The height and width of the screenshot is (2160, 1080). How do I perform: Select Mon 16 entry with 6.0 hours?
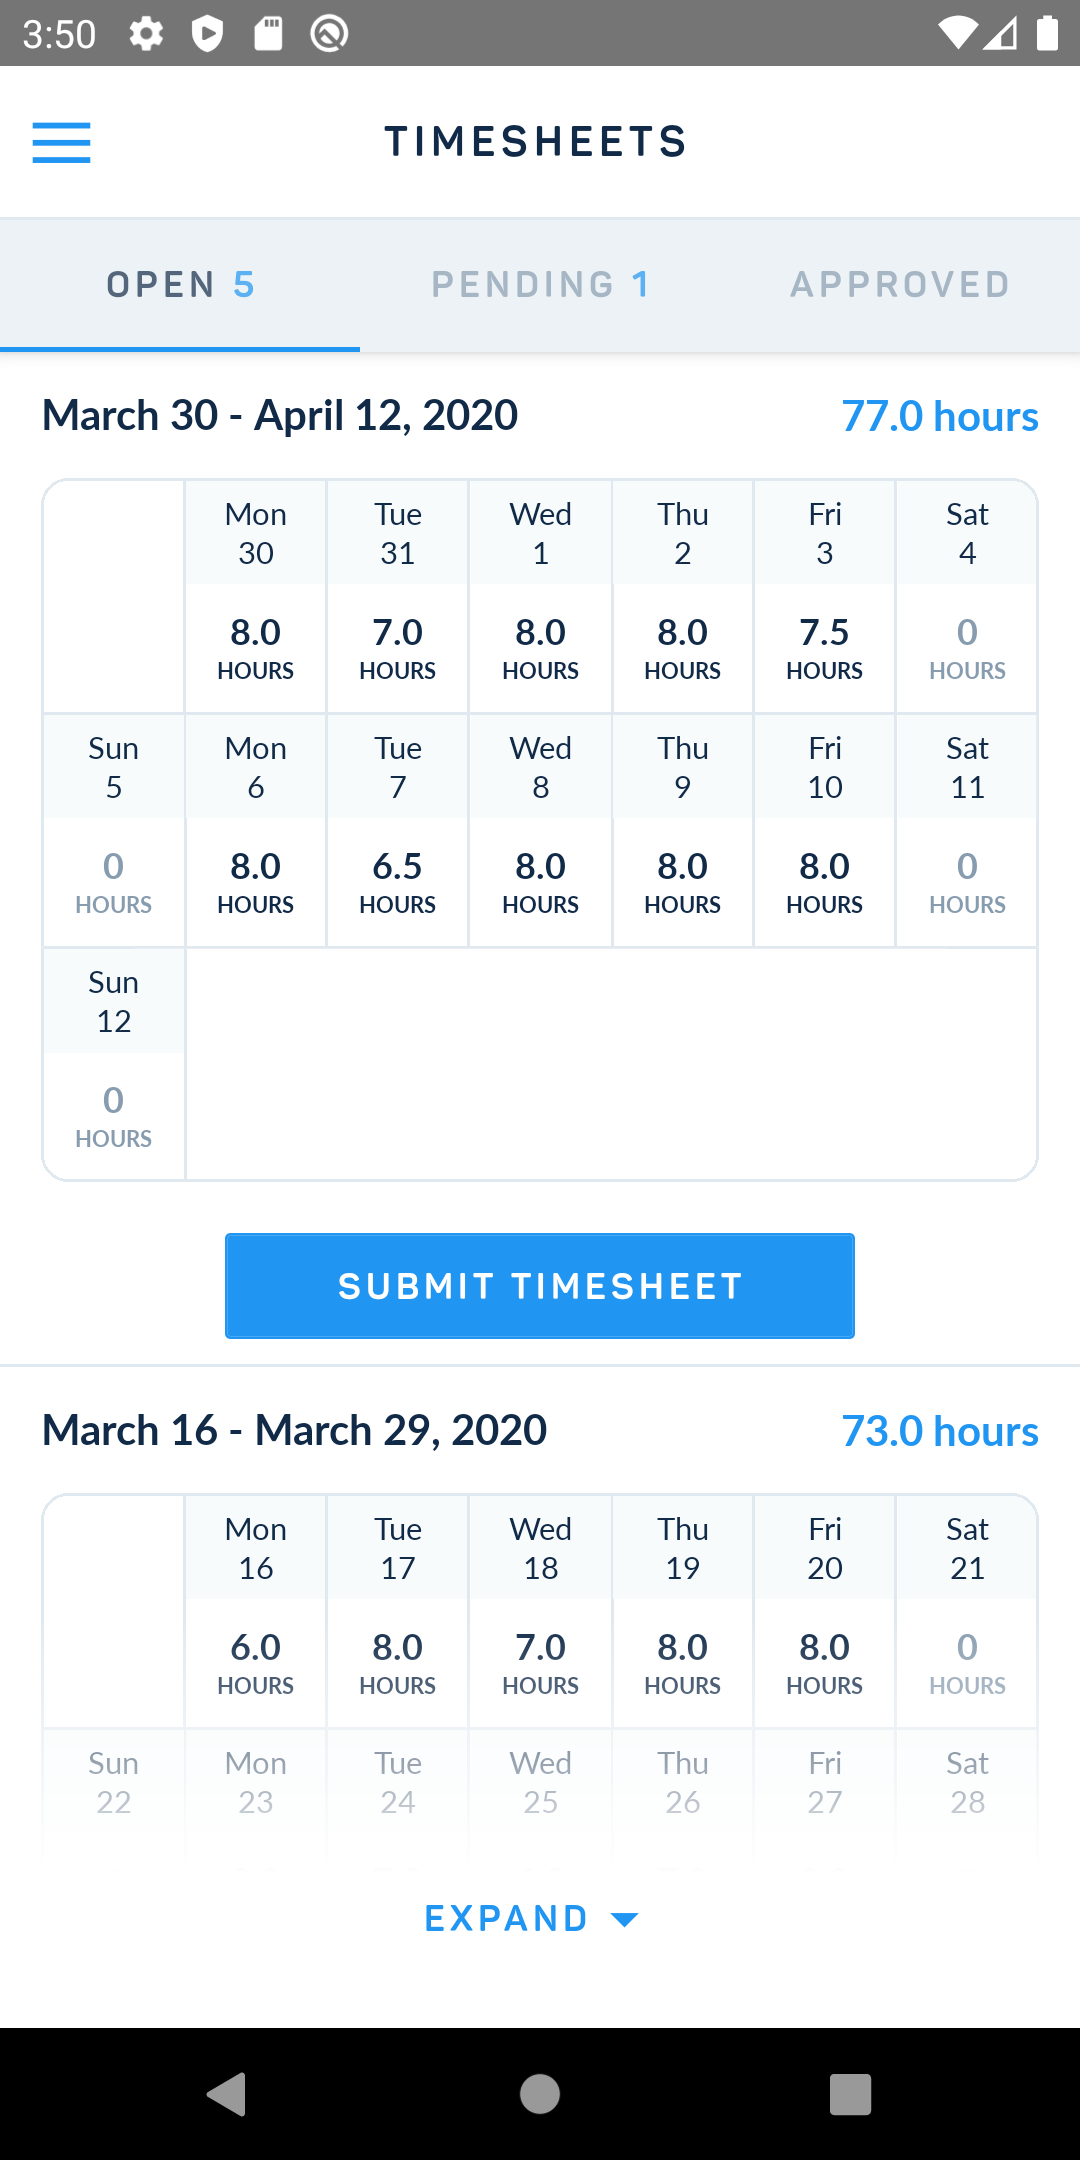pyautogui.click(x=256, y=1612)
